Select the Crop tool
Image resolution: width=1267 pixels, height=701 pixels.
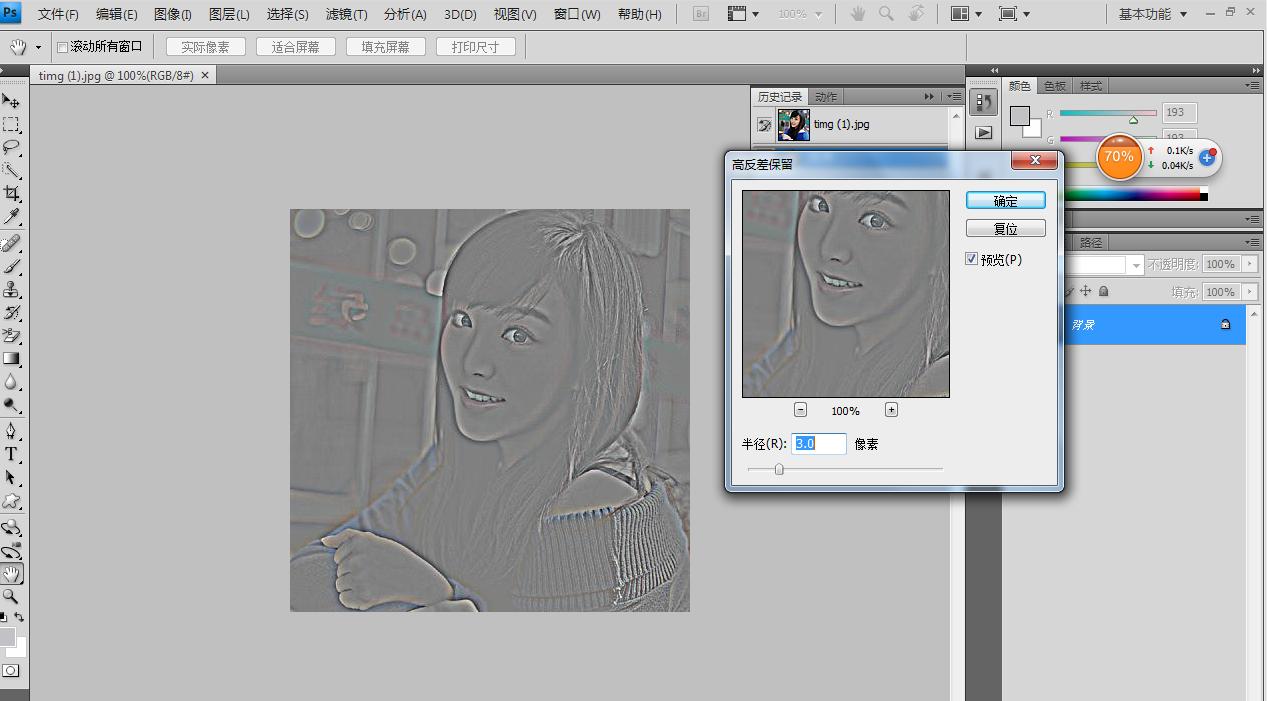tap(11, 193)
